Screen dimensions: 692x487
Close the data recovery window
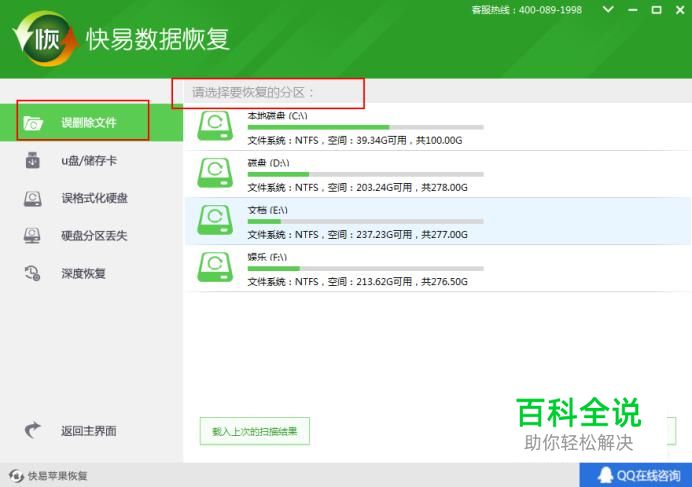click(x=680, y=10)
